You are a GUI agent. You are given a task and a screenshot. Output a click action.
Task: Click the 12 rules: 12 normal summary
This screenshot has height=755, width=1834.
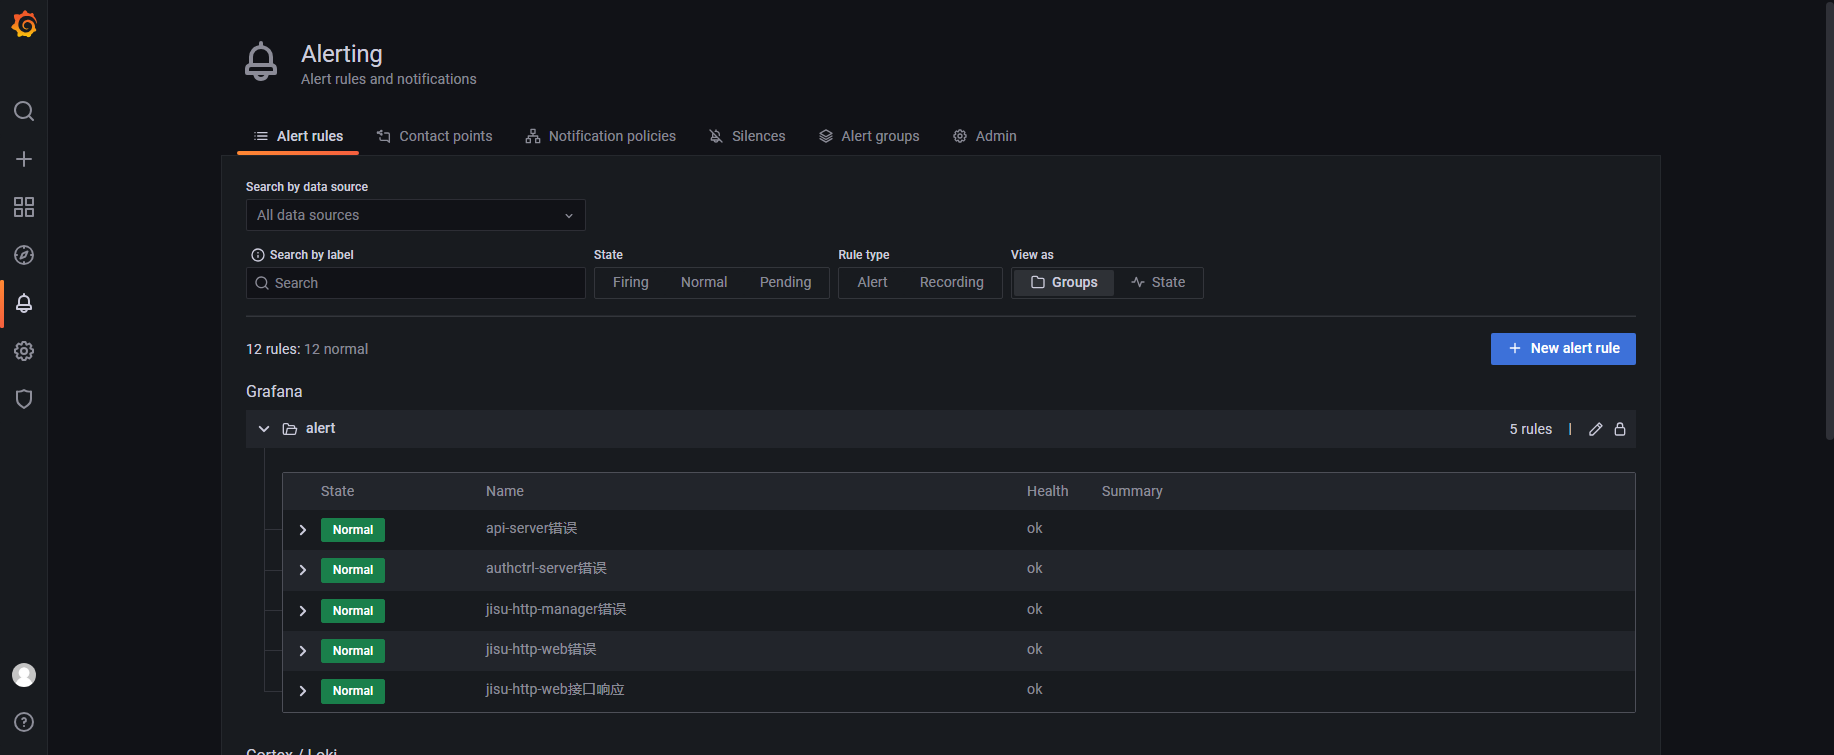pyautogui.click(x=307, y=349)
